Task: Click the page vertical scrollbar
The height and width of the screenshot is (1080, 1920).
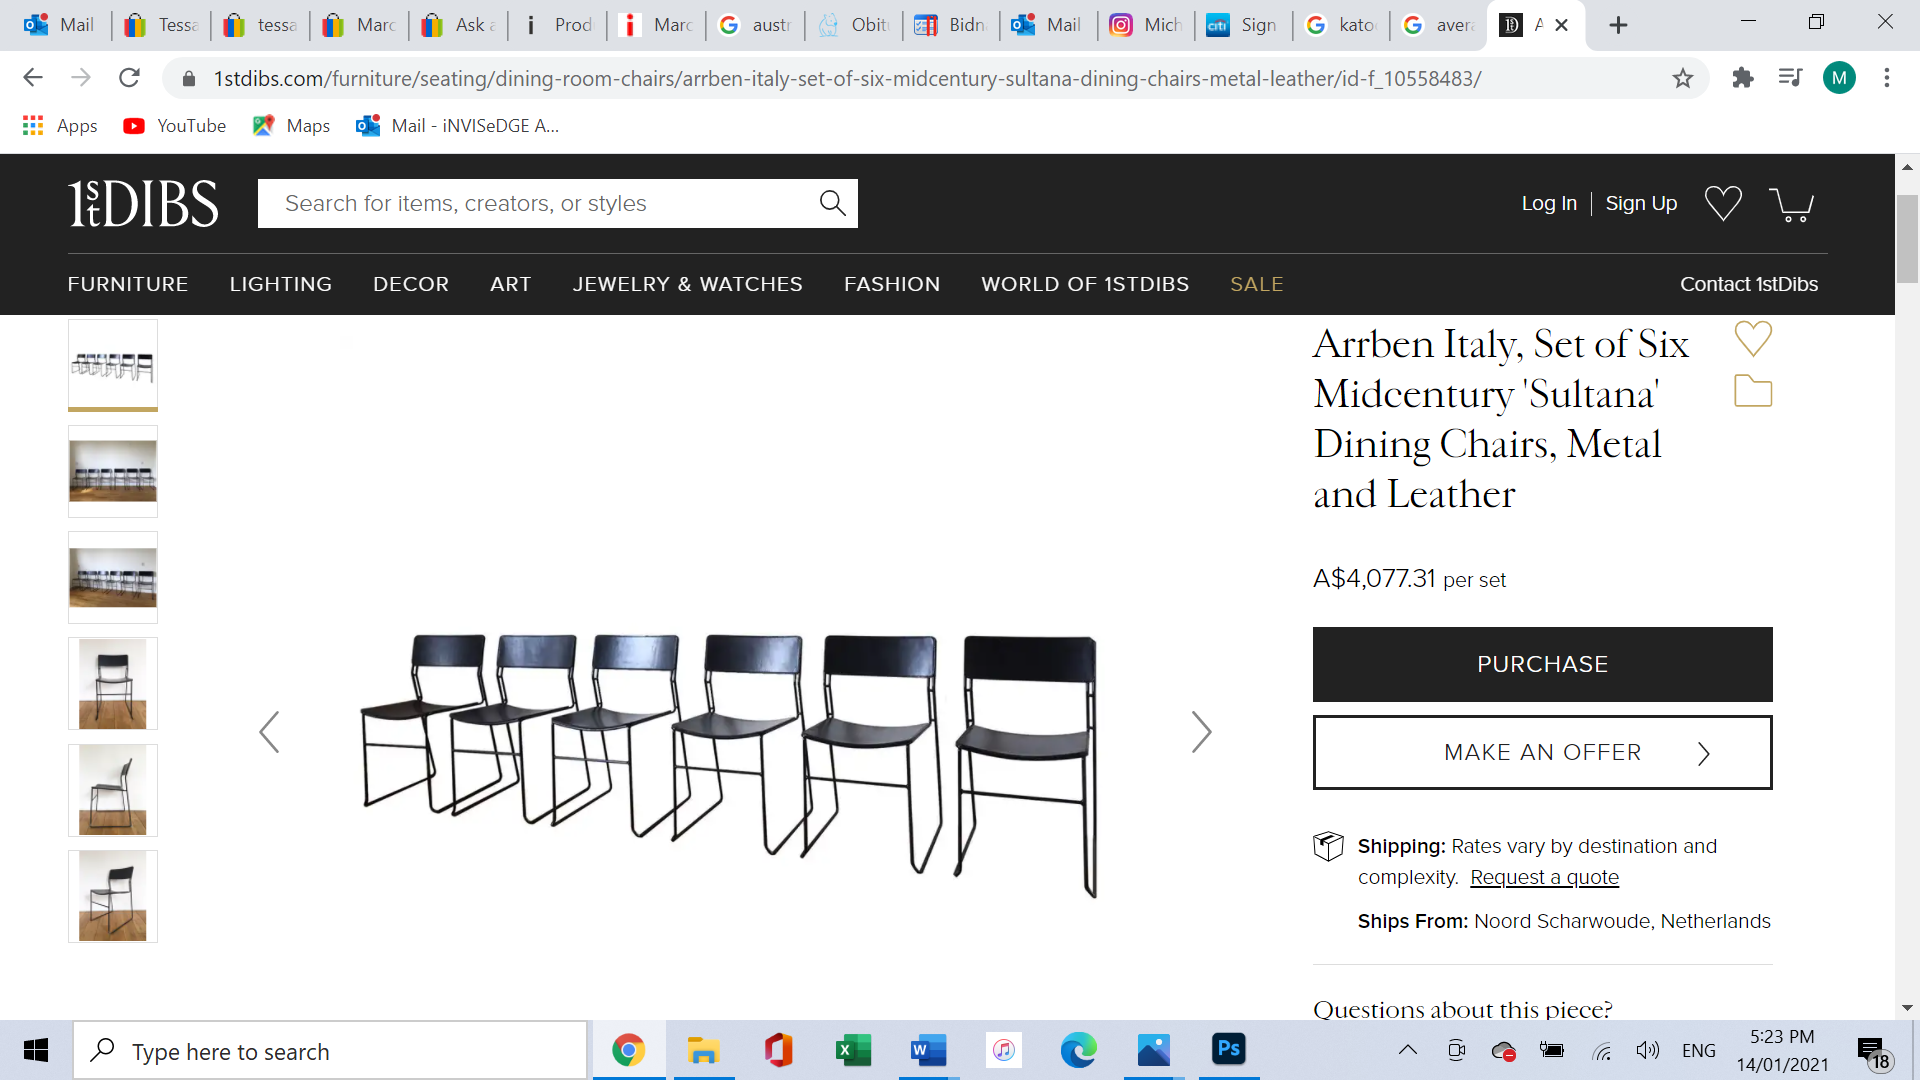Action: [1907, 240]
